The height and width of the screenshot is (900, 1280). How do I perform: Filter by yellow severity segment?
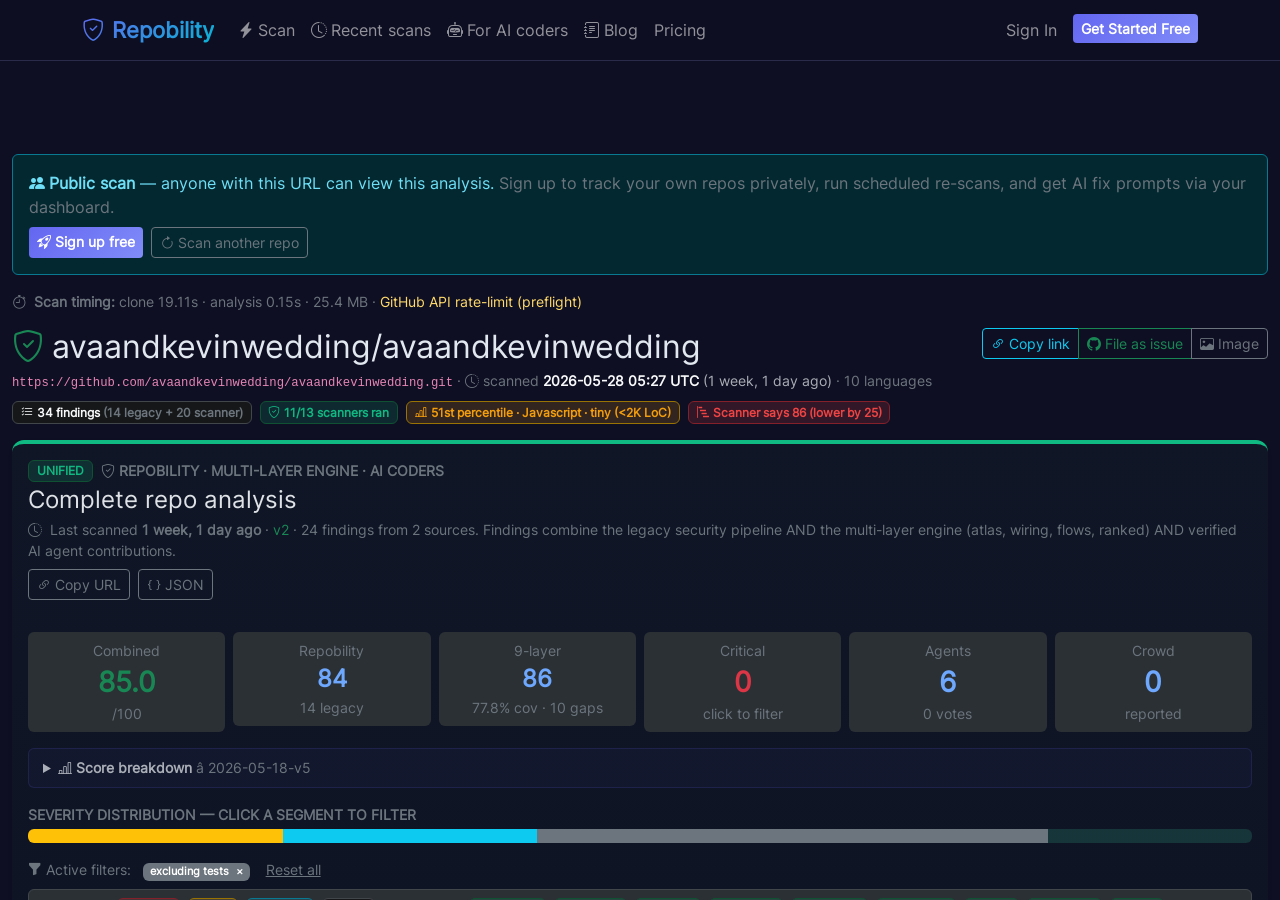[x=155, y=836]
